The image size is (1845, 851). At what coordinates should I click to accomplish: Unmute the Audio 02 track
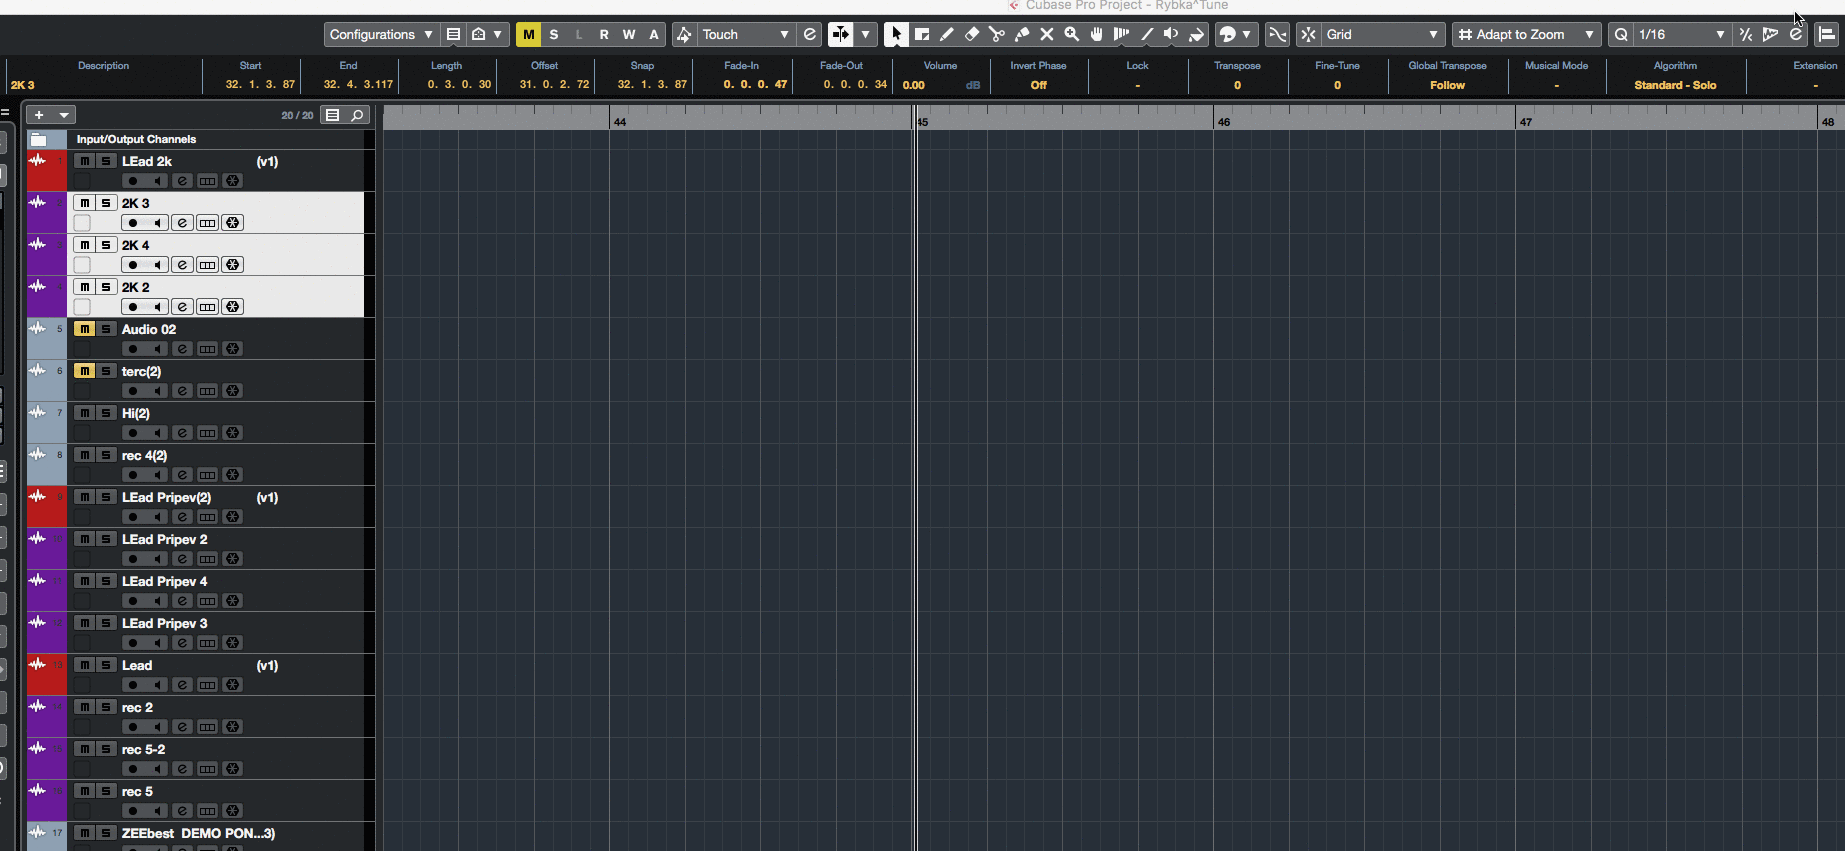85,329
